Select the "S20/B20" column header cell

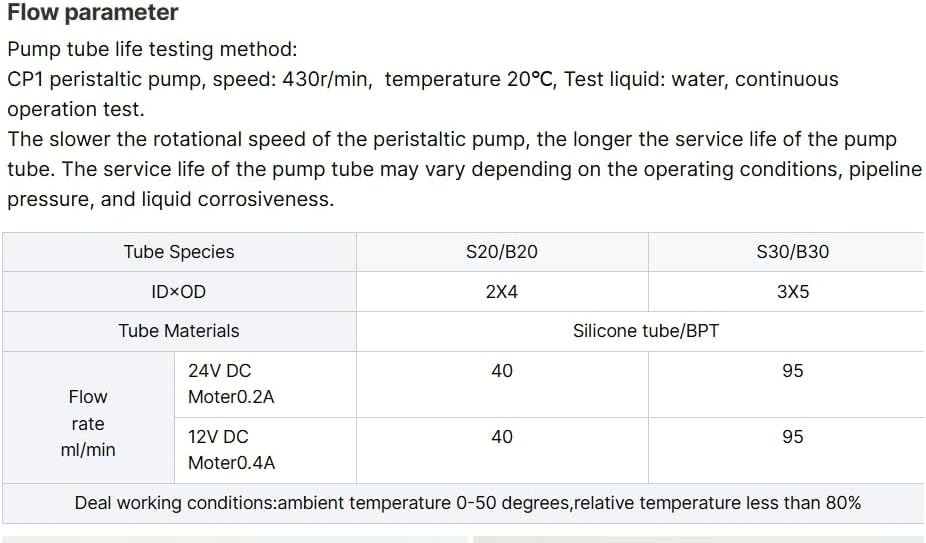pos(502,252)
